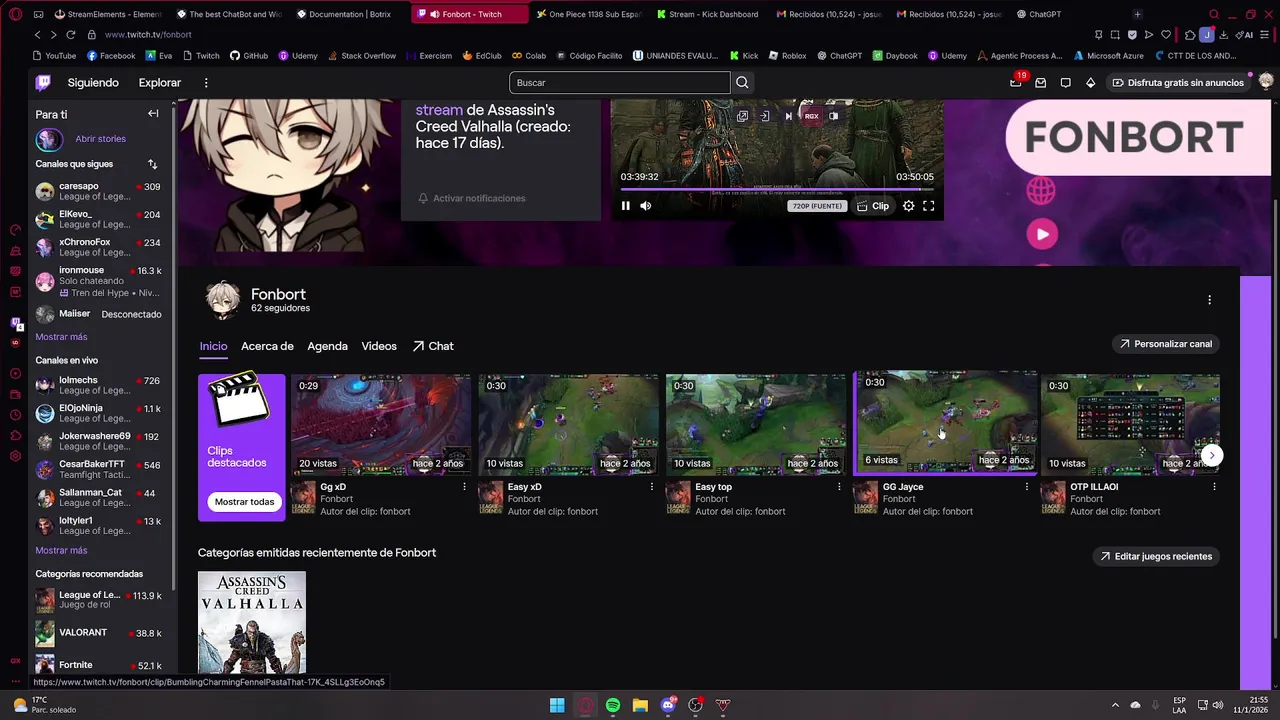
Task: Click Mostrar todas clips button
Action: [x=244, y=502]
